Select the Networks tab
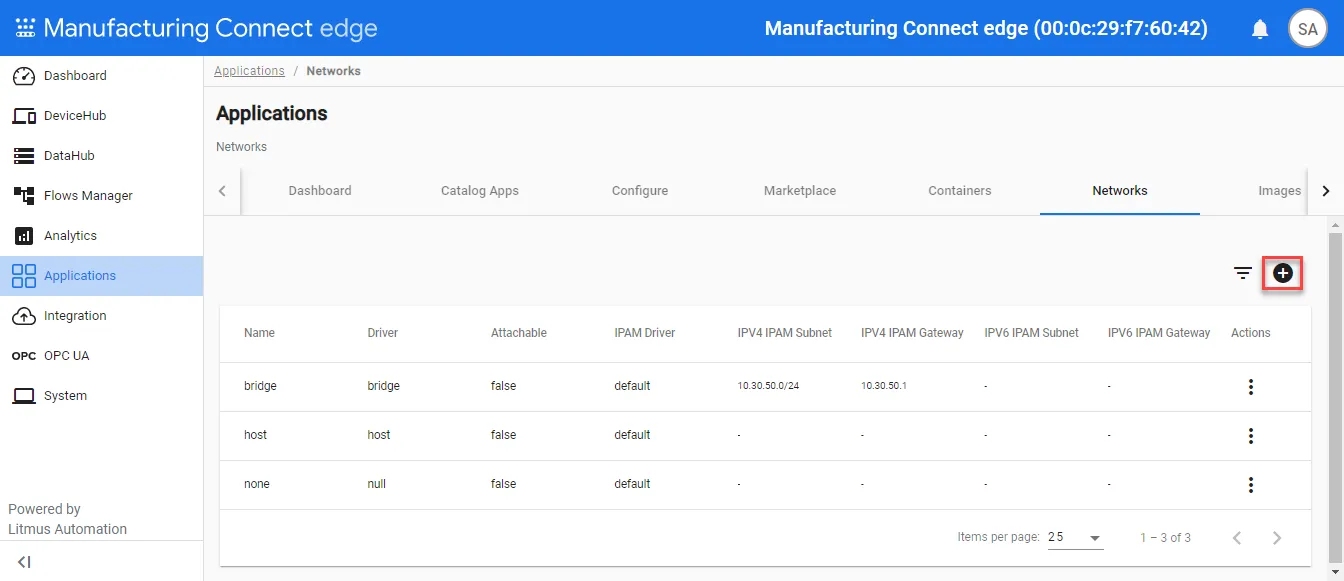1344x581 pixels. click(x=1120, y=191)
